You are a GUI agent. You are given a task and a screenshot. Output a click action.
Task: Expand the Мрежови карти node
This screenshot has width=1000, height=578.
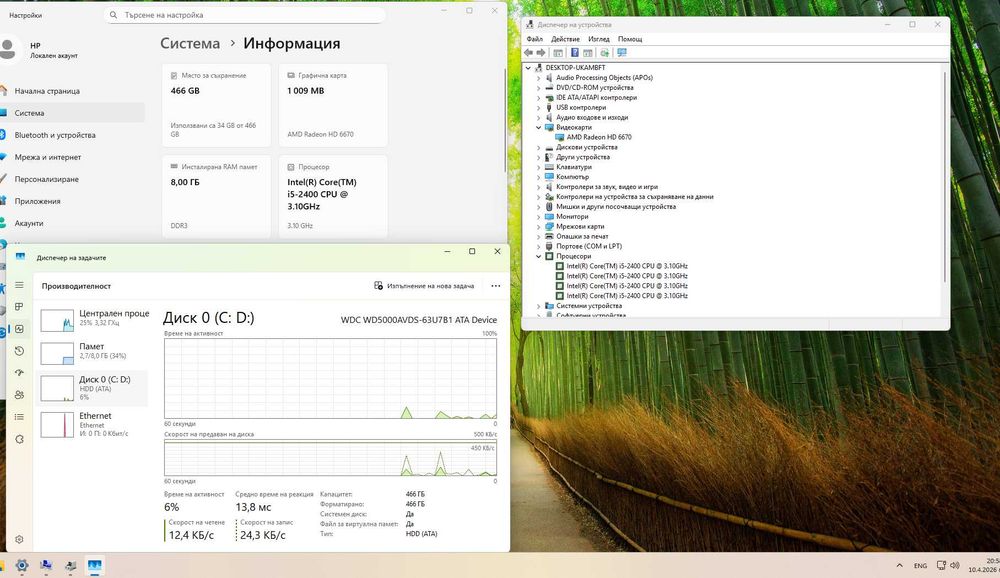538,226
